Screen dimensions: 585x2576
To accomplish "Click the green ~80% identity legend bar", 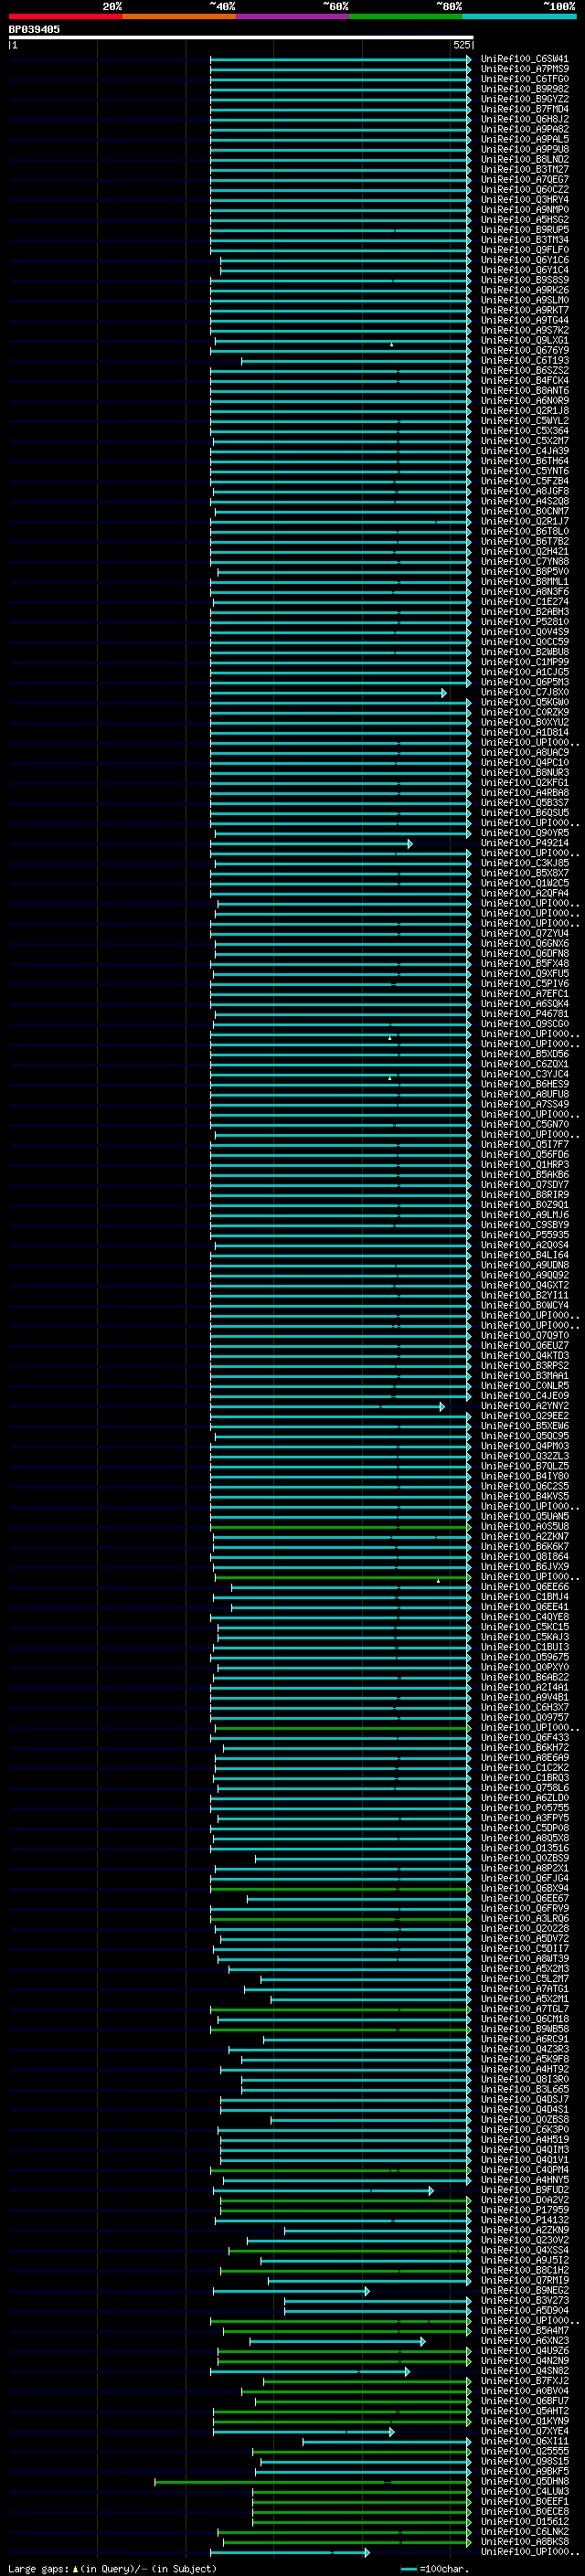I will (406, 16).
